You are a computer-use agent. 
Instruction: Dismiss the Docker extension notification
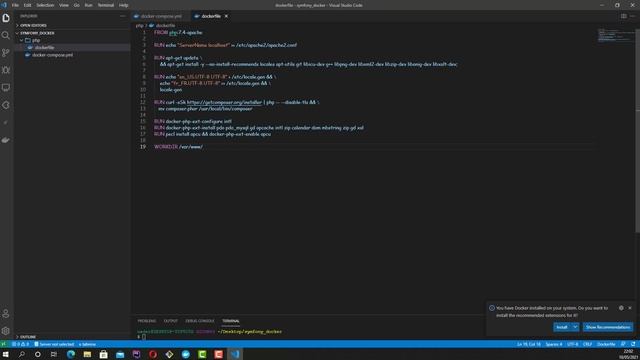click(630, 308)
